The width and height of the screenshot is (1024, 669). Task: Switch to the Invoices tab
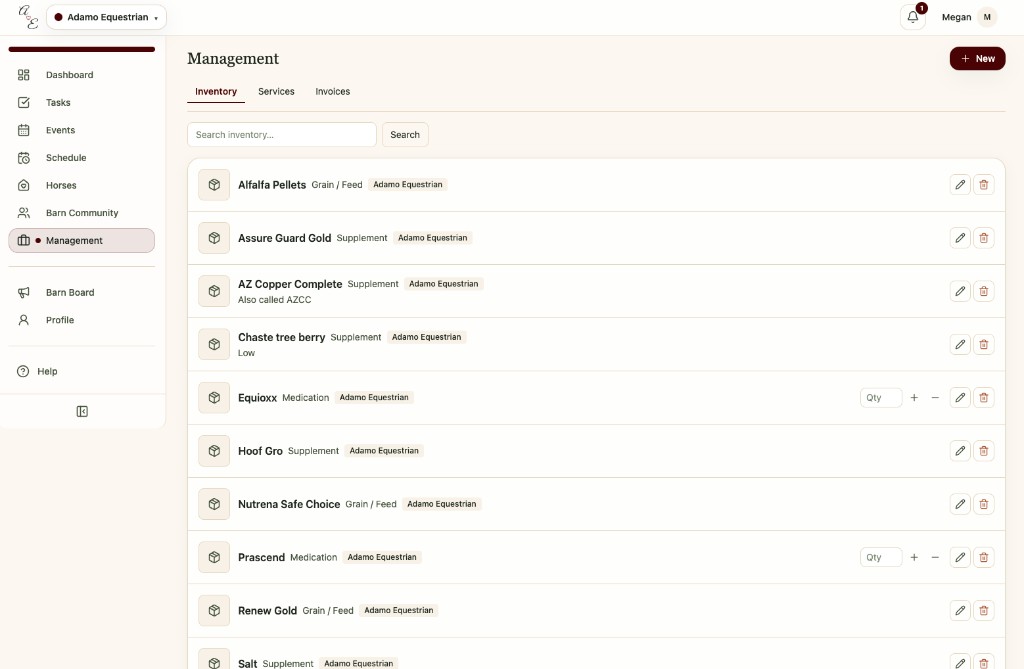pos(332,91)
